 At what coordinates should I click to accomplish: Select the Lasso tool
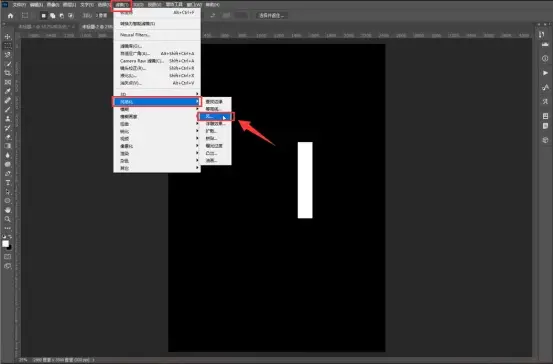click(7, 55)
